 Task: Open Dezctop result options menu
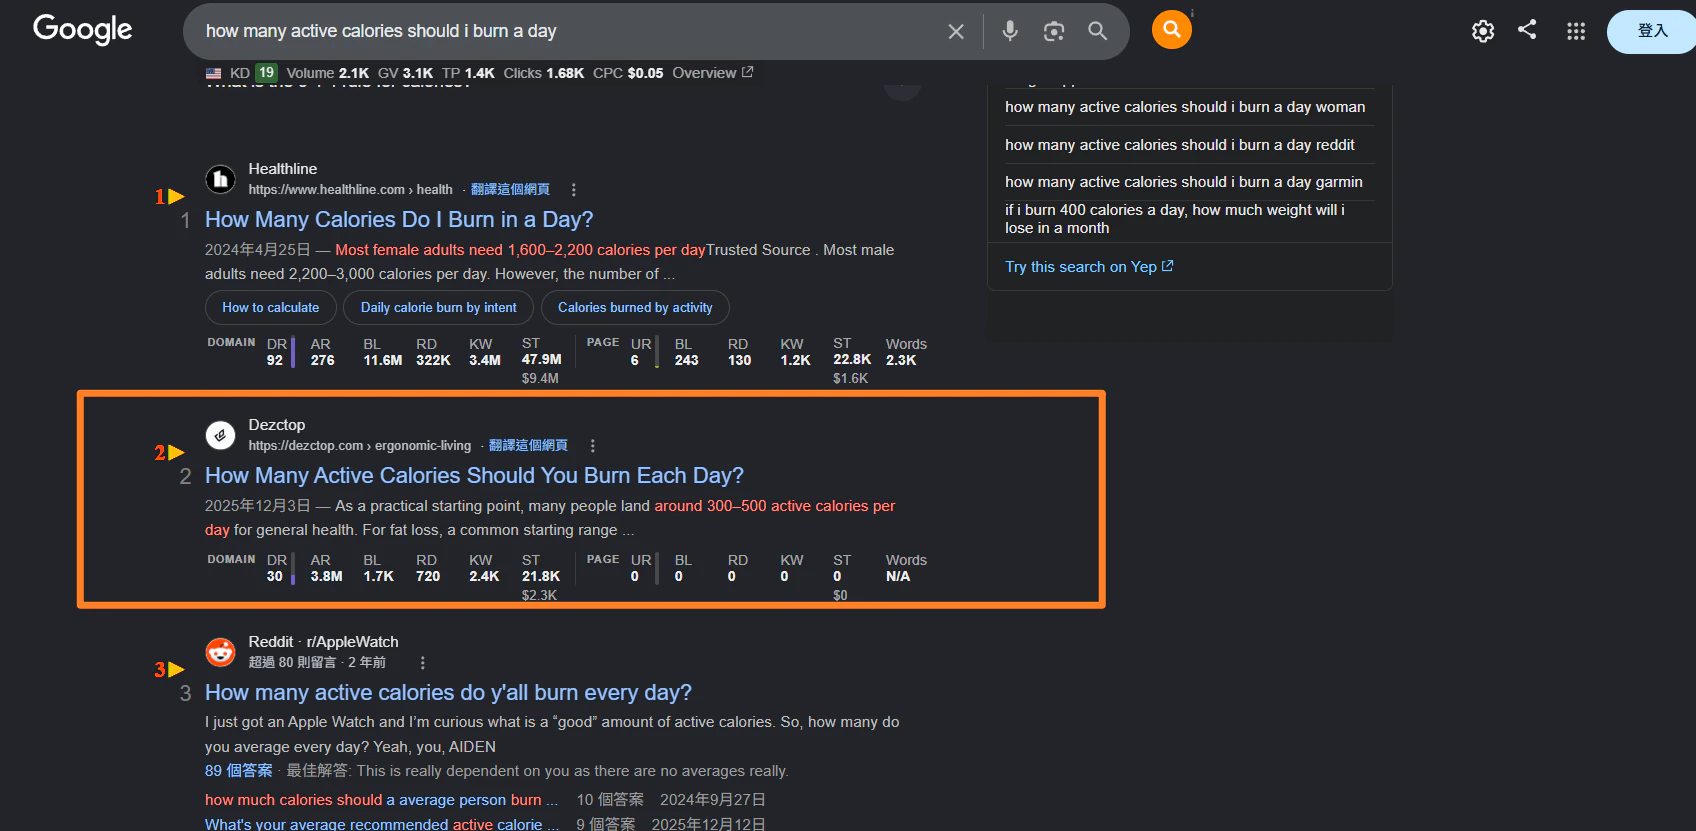(x=592, y=446)
